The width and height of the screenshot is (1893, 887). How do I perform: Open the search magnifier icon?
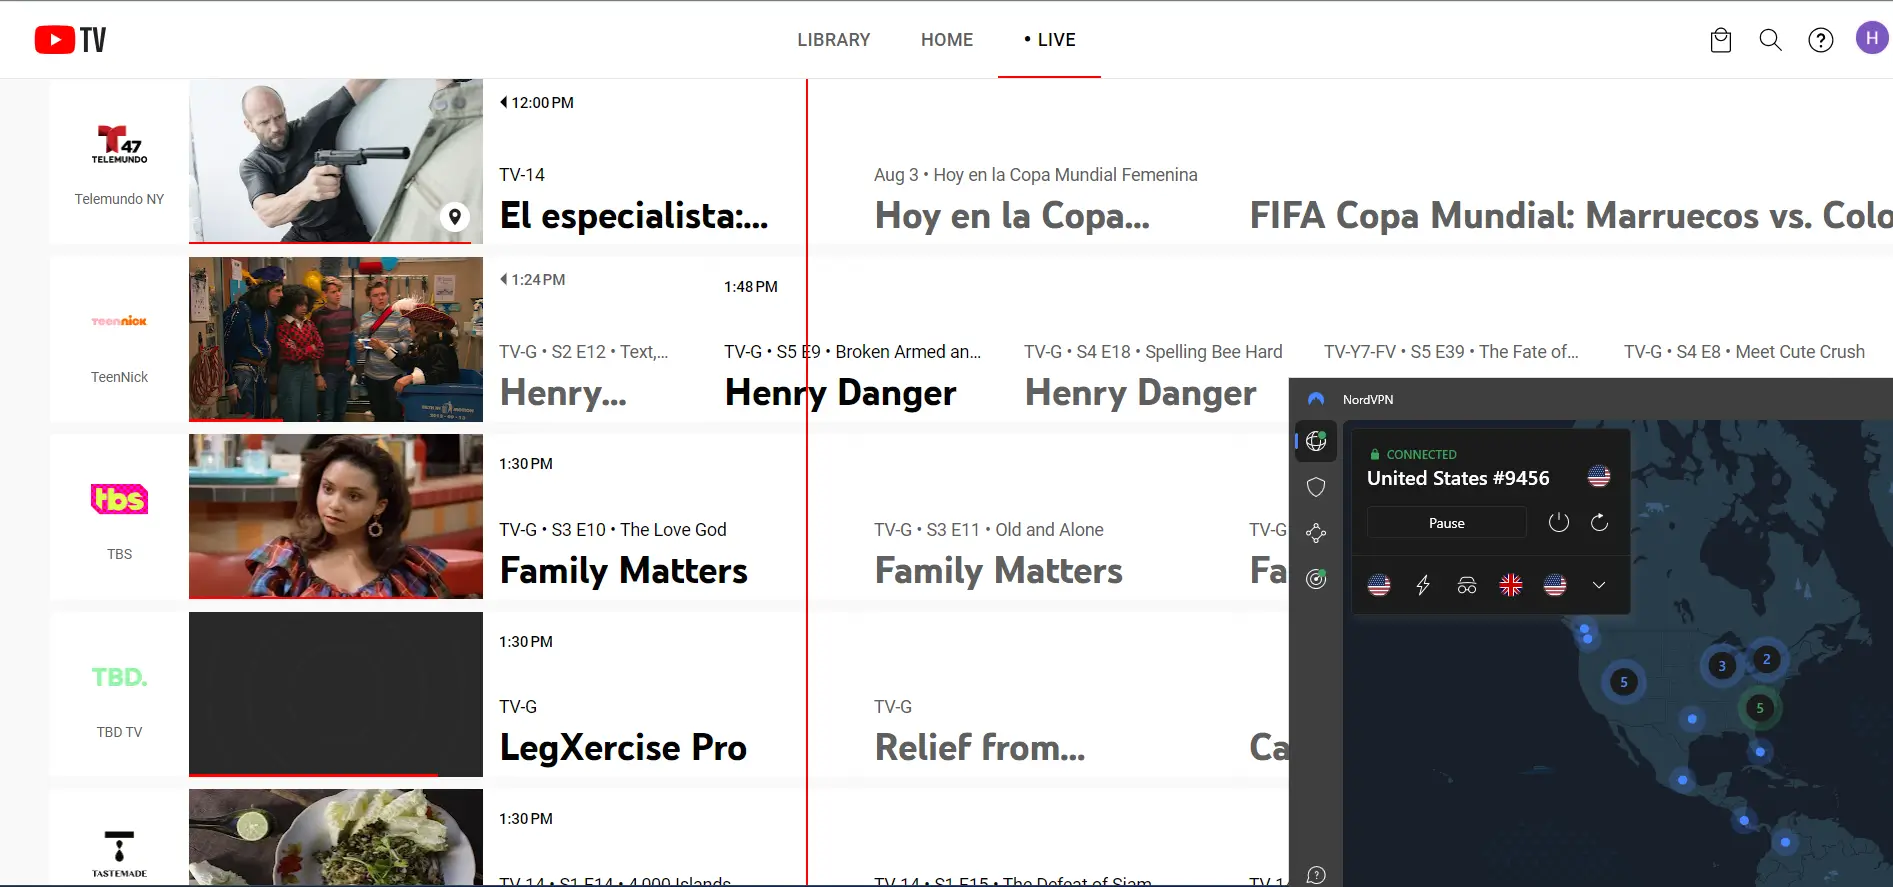tap(1771, 40)
